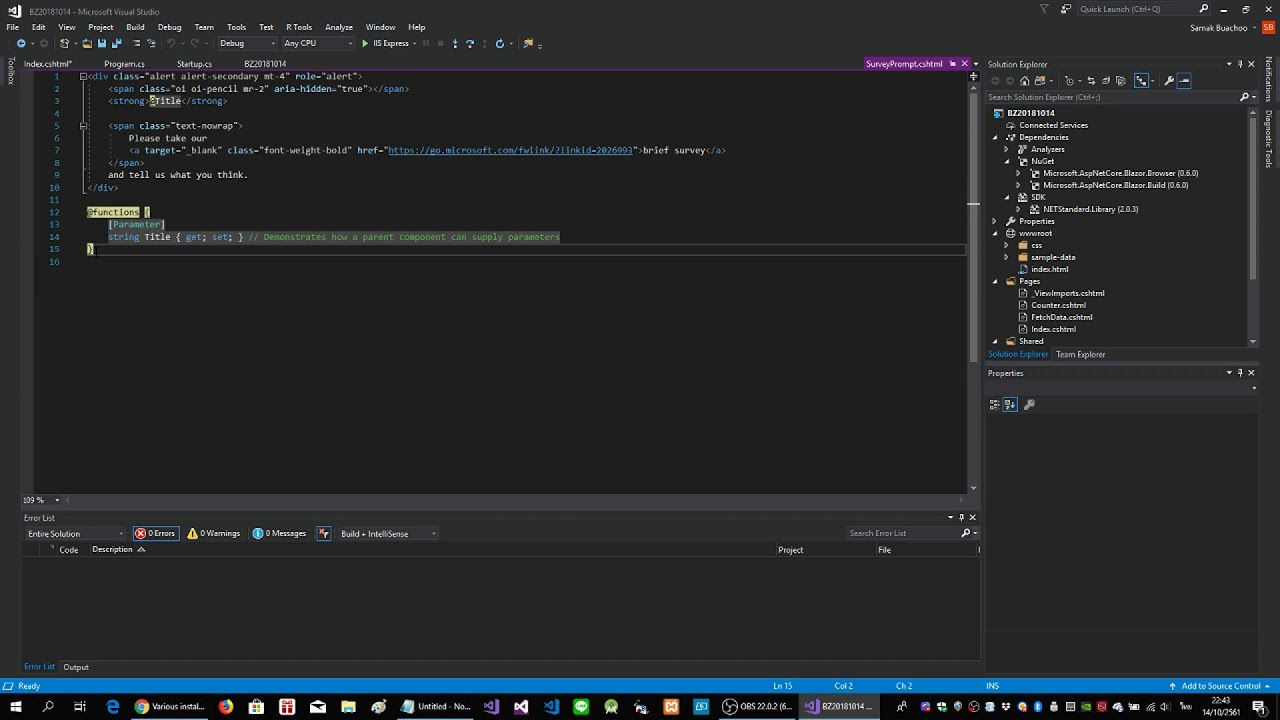The width and height of the screenshot is (1280, 720).
Task: Toggle Preview Selected Items in Solution Explorer
Action: 1185,81
